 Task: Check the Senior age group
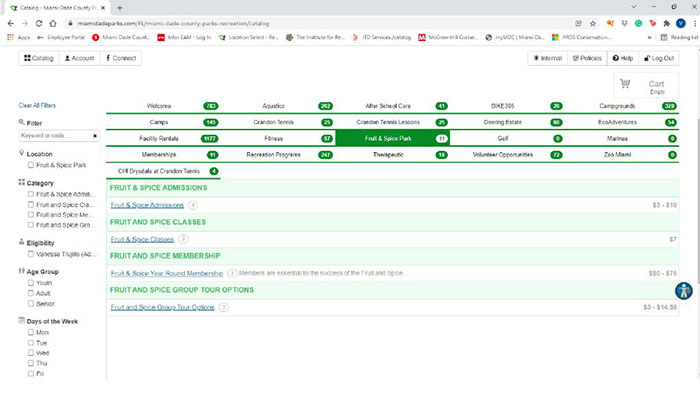[31, 303]
